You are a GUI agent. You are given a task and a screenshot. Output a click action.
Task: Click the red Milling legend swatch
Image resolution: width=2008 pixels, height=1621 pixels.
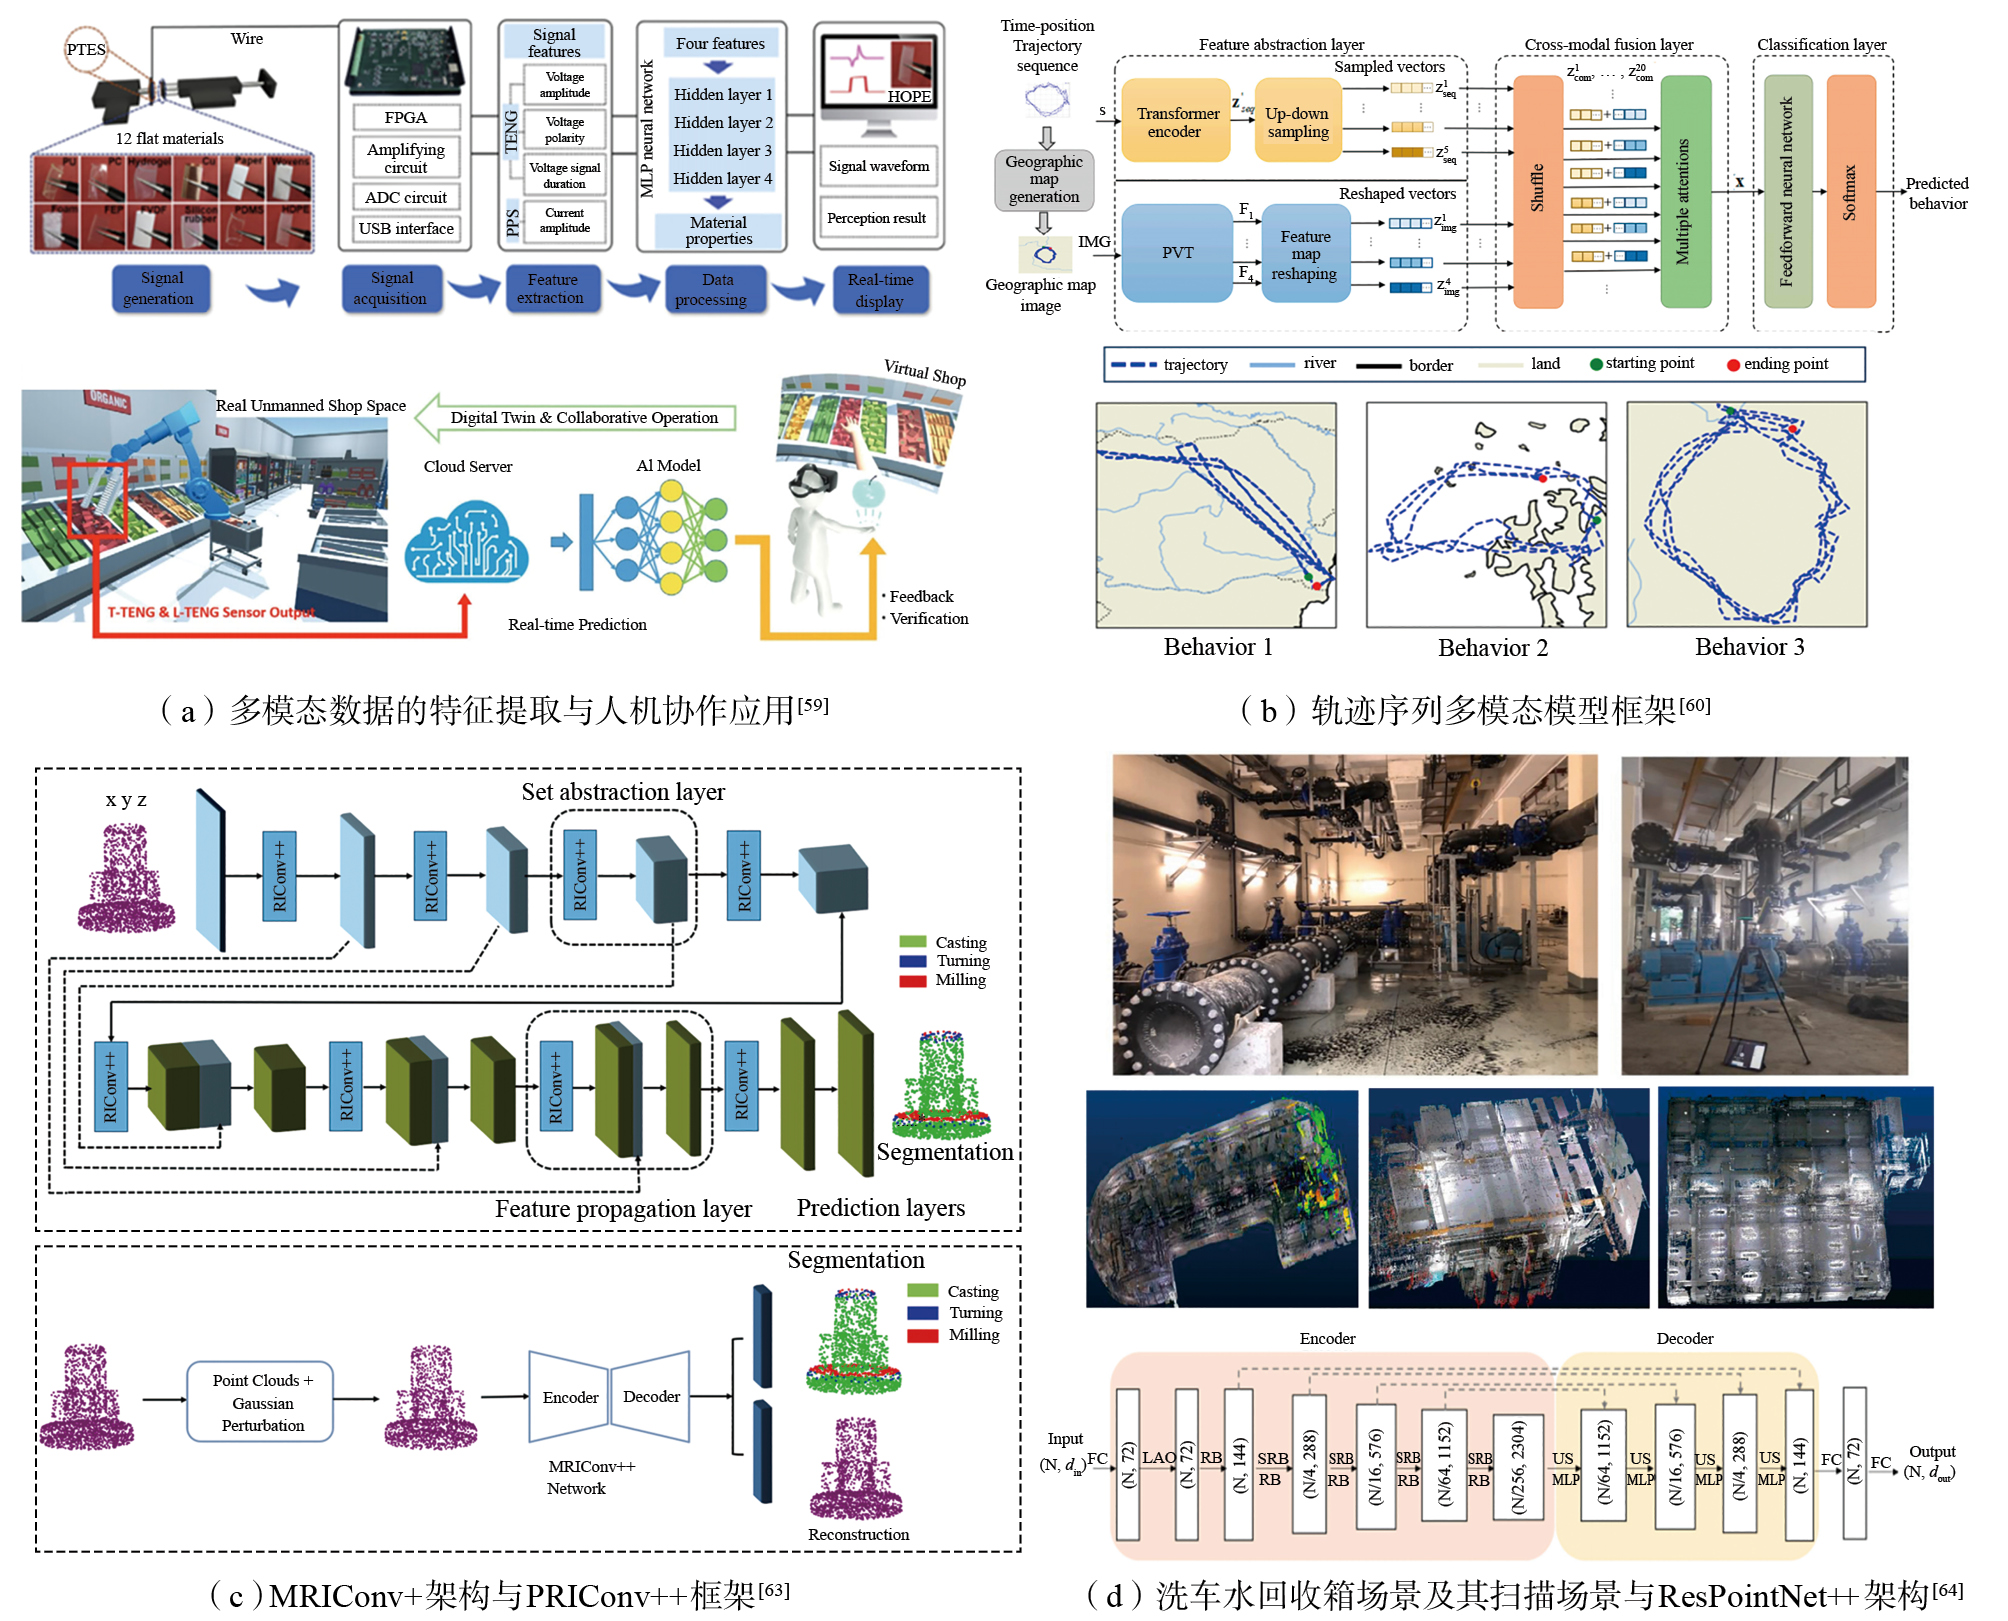pos(912,981)
